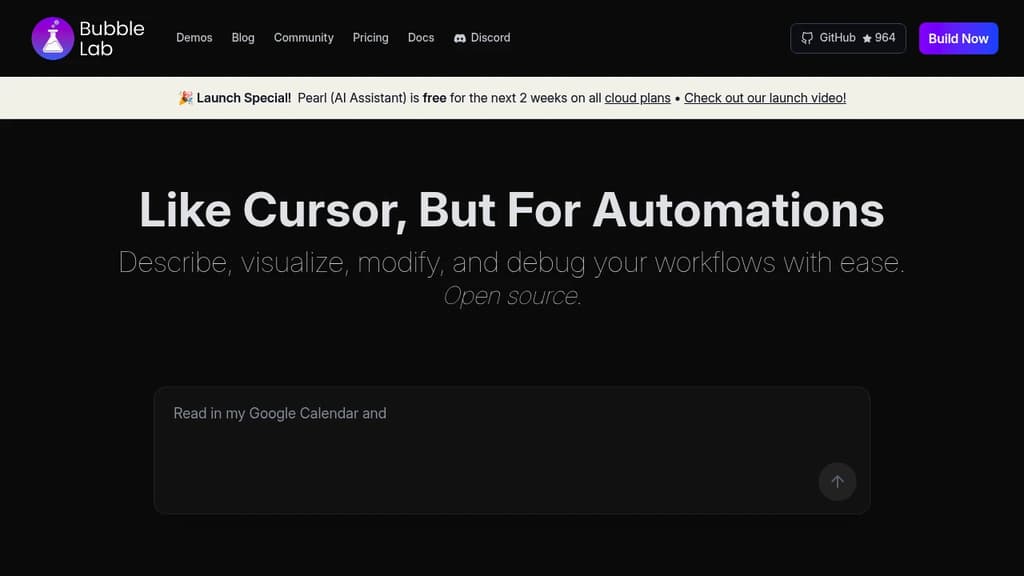Click the 'Bubble Lab' brand name text
The image size is (1024, 576).
tap(111, 38)
